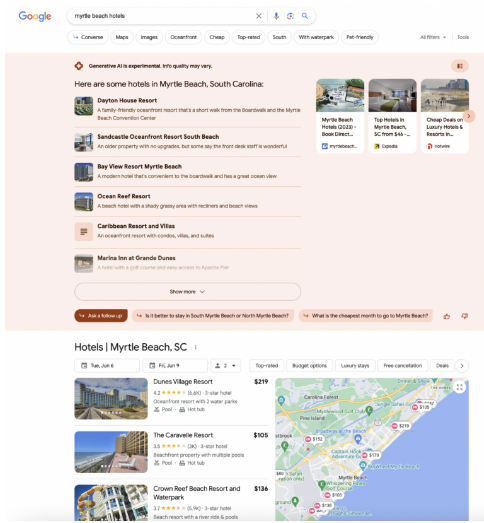The image size is (484, 523).
Task: Click the magnifying glass search icon
Action: pyautogui.click(x=305, y=16)
